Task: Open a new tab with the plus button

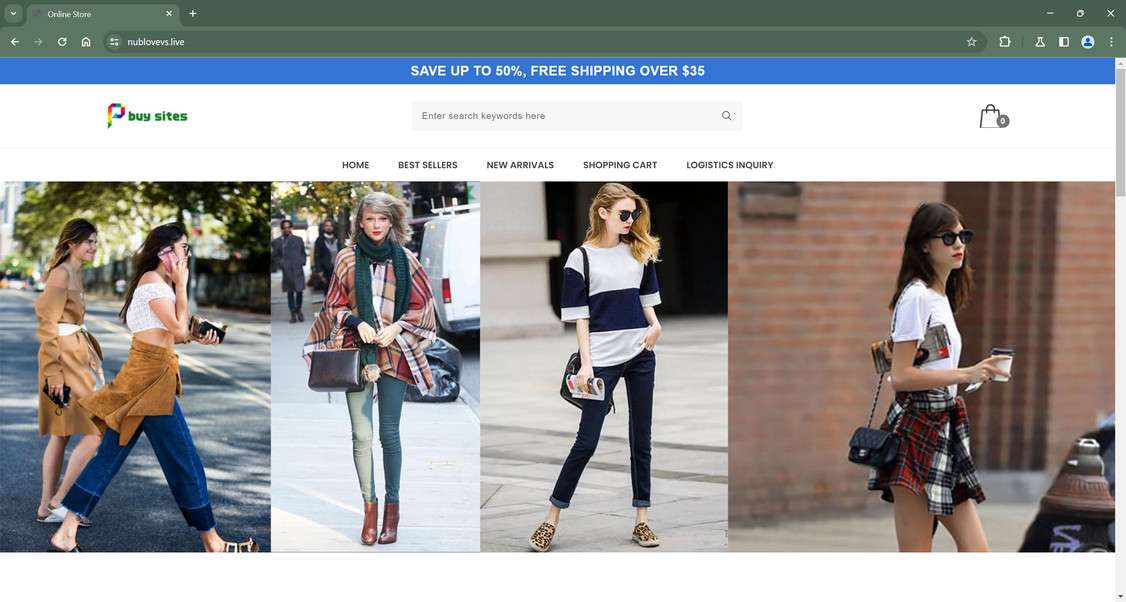Action: tap(192, 14)
